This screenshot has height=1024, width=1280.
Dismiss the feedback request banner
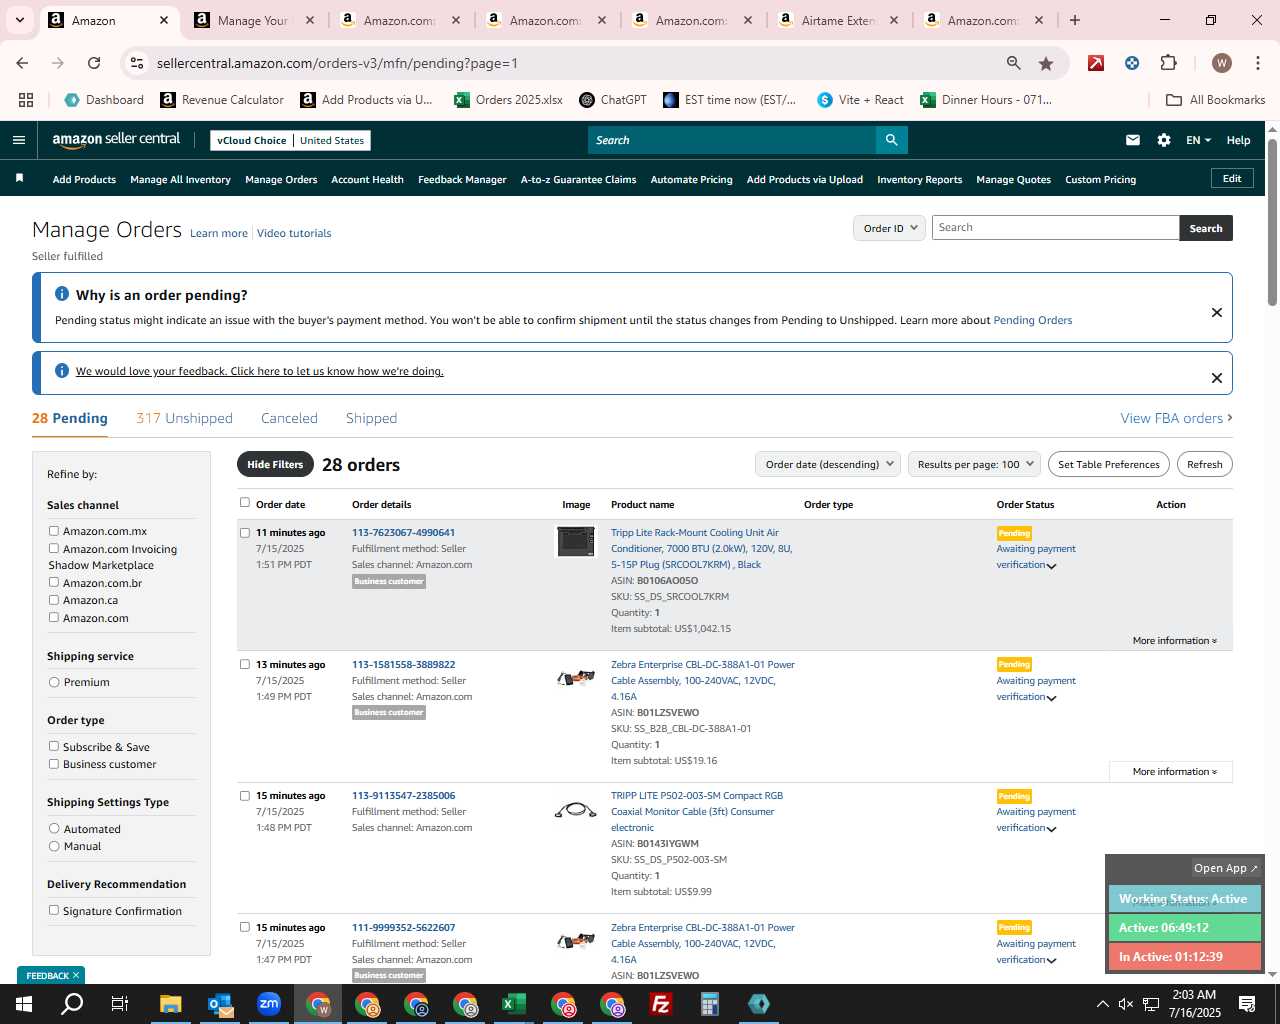point(1217,378)
